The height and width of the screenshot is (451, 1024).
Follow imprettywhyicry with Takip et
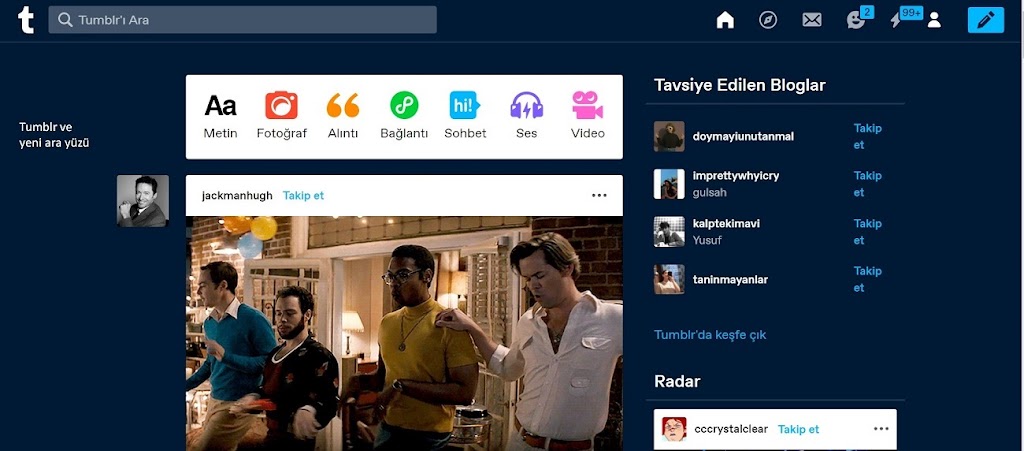868,184
